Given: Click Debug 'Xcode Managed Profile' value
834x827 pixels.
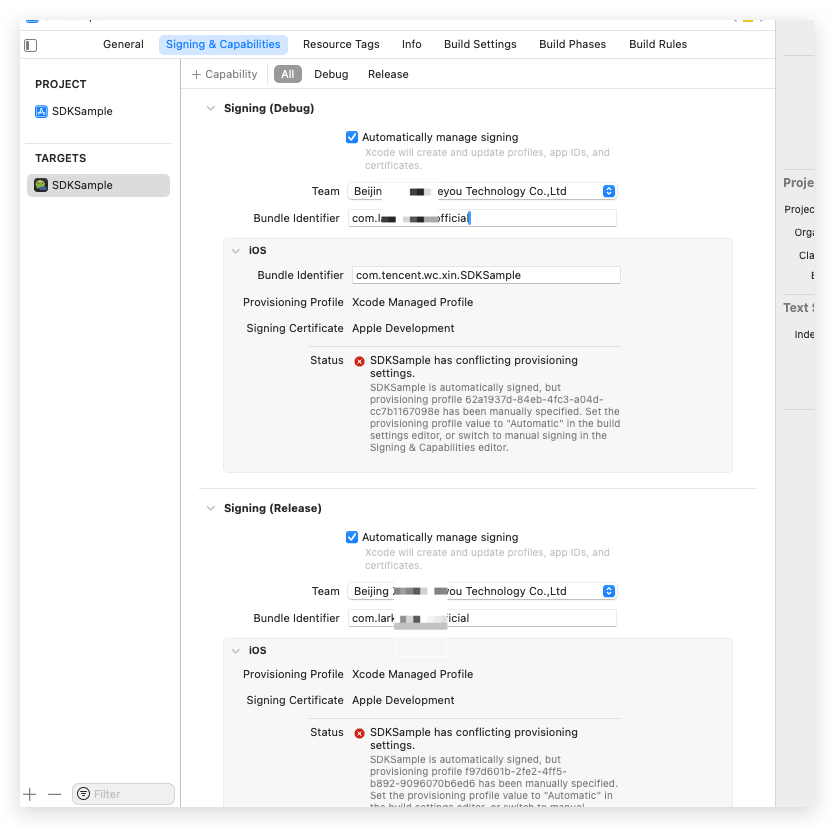Looking at the screenshot, I should (412, 302).
